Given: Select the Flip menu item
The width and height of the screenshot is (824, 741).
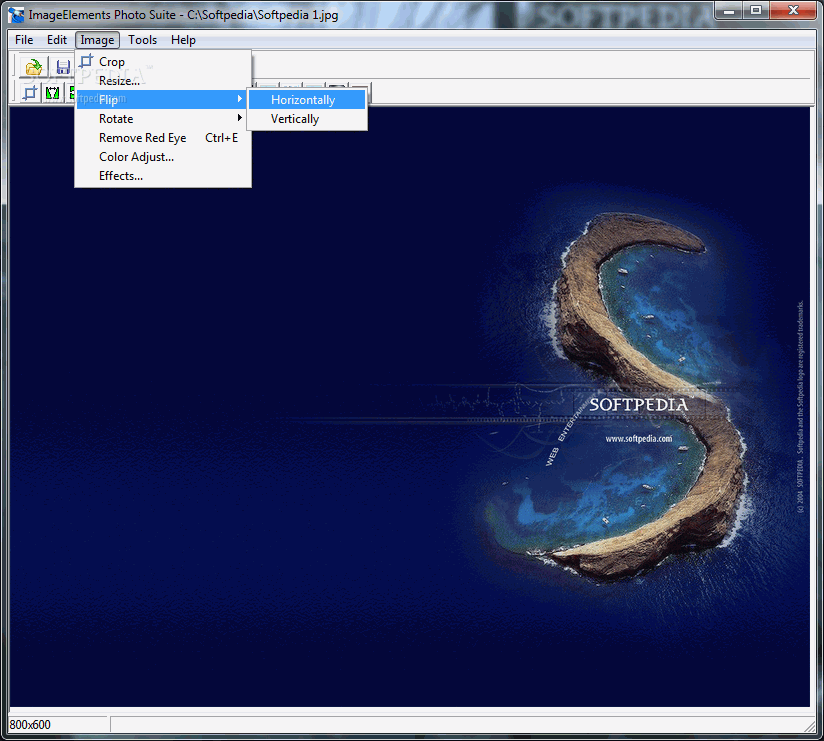Looking at the screenshot, I should 163,99.
